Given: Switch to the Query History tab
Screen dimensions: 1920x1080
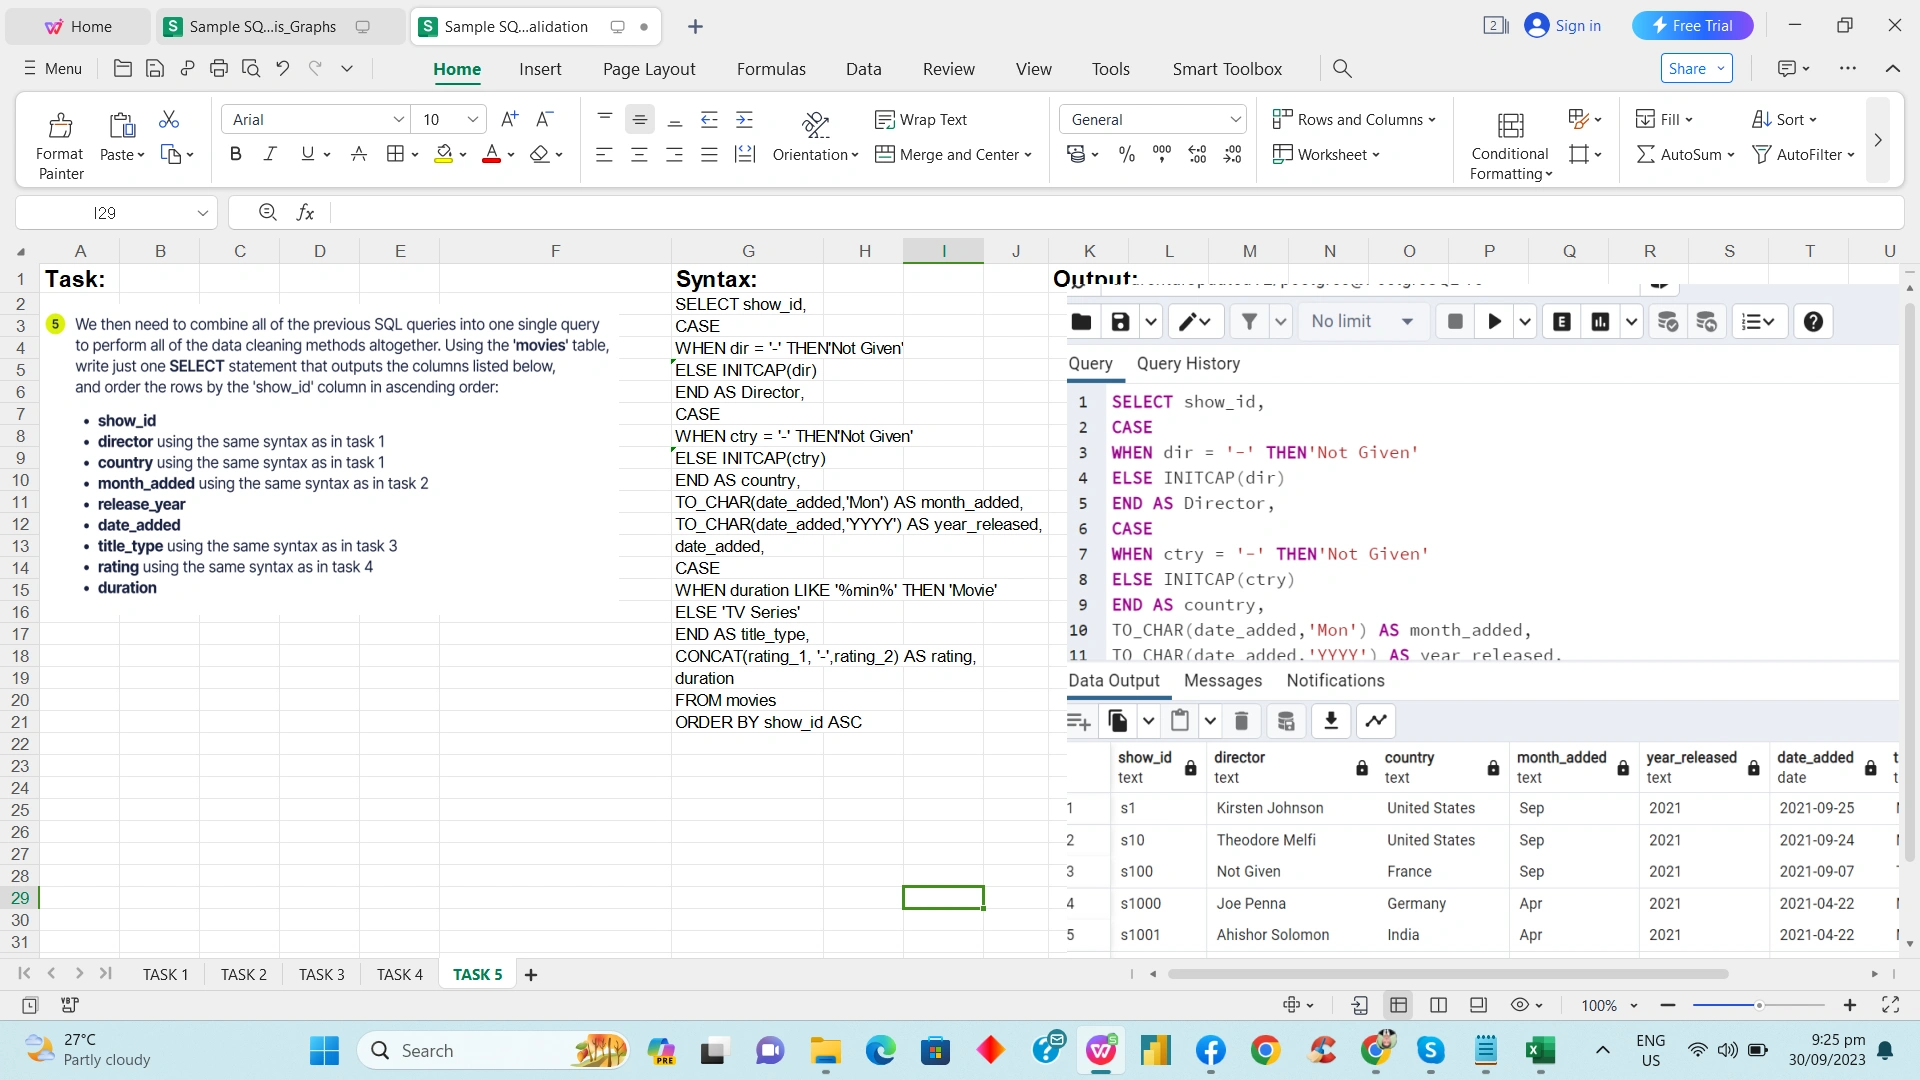Looking at the screenshot, I should pyautogui.click(x=1189, y=364).
